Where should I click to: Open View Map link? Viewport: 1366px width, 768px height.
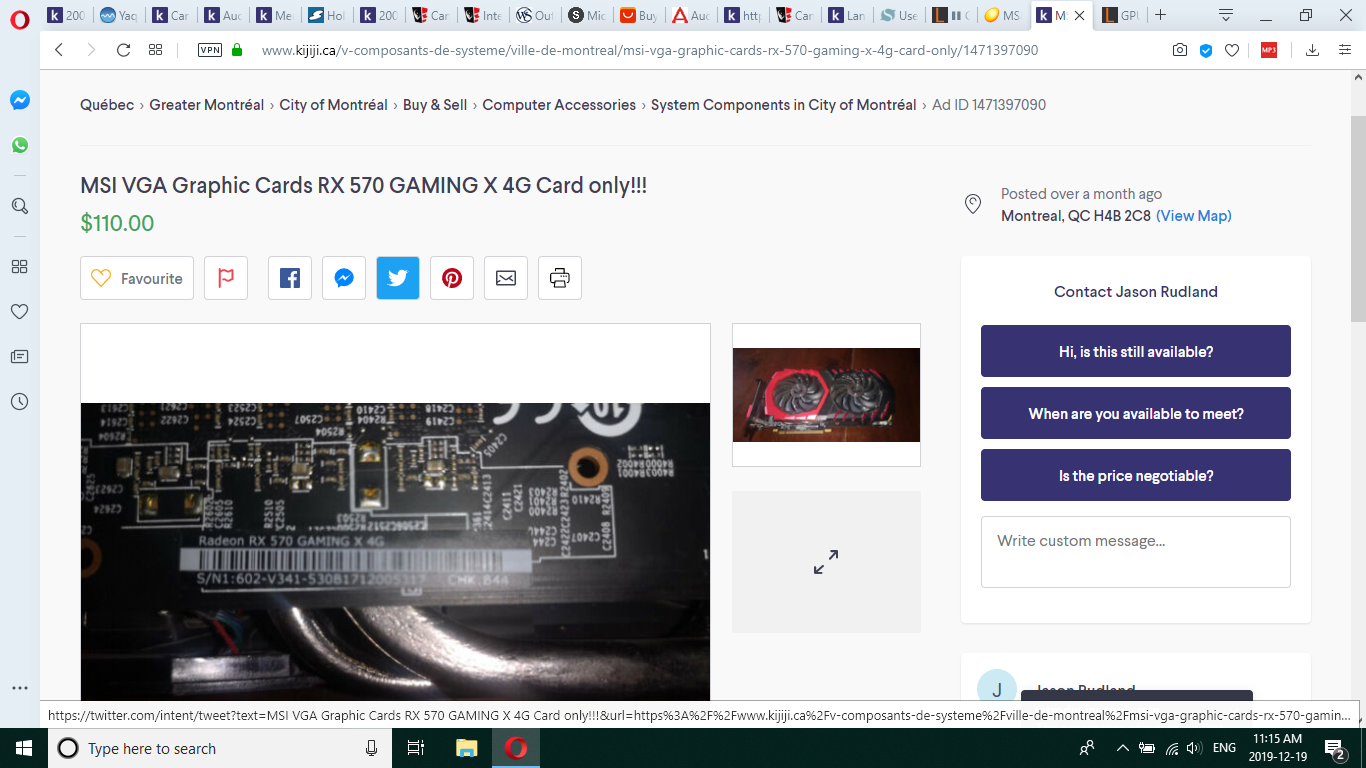[x=1194, y=216]
